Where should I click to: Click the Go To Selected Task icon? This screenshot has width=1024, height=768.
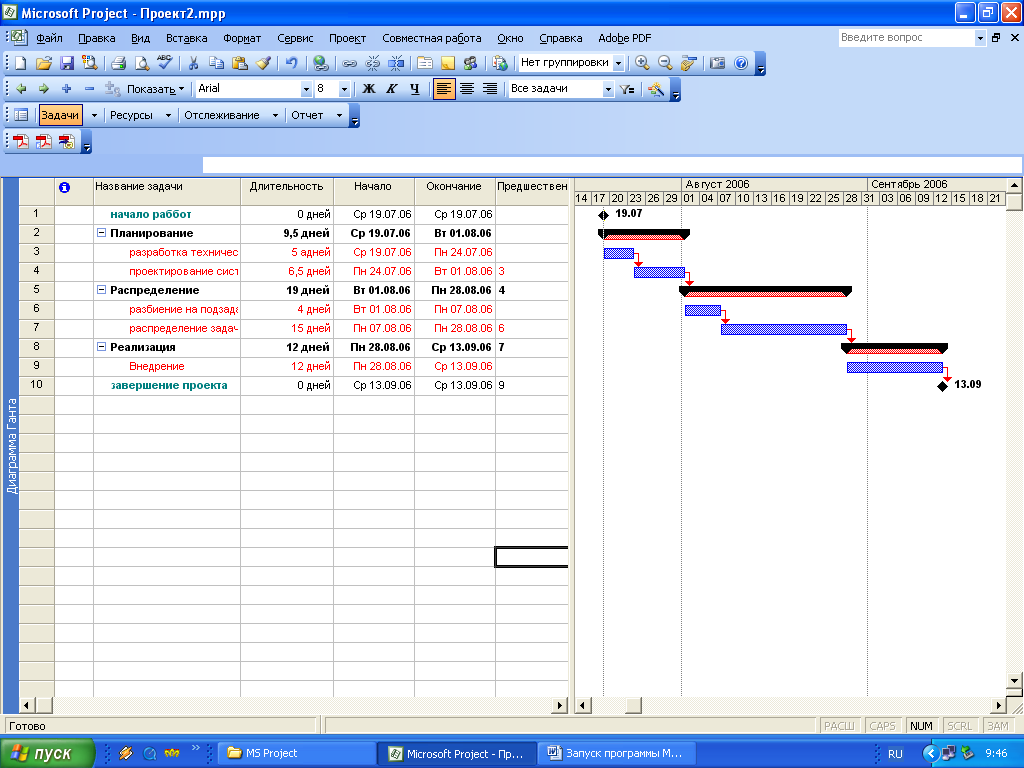(688, 63)
